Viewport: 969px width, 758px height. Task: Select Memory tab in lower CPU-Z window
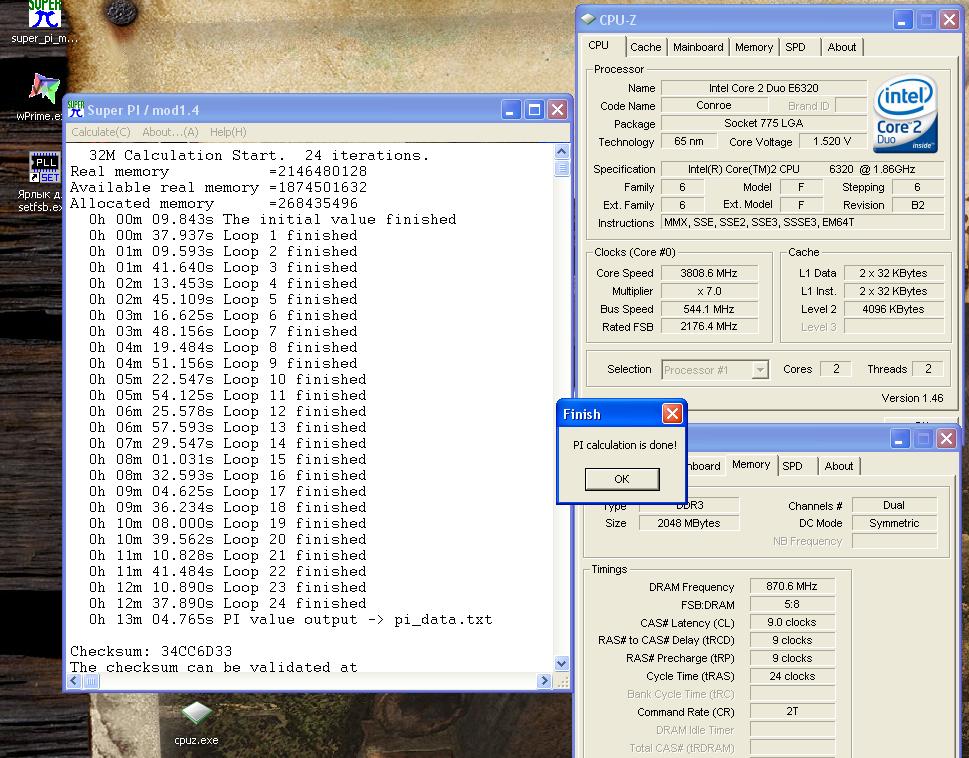tap(751, 464)
